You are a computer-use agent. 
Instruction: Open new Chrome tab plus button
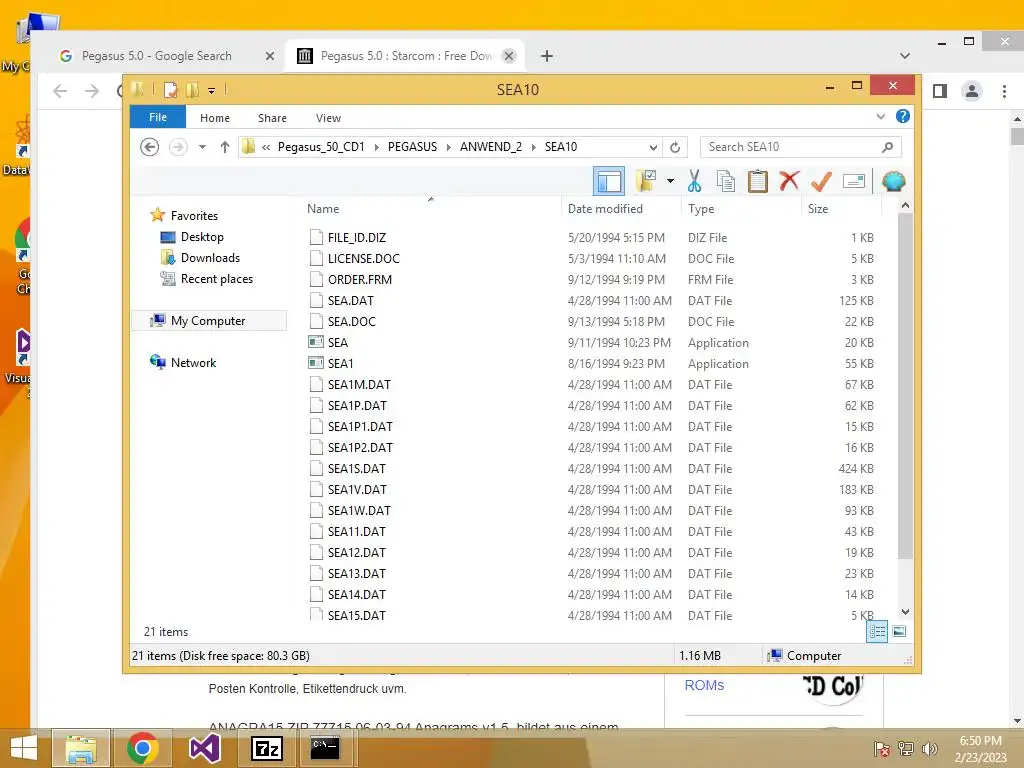coord(547,56)
